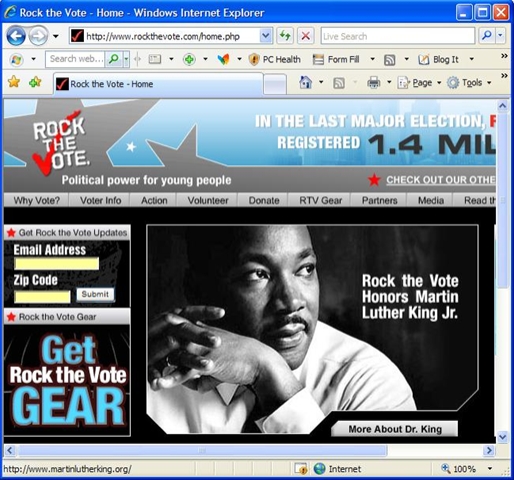
Task: Click the Live Search input box
Action: tap(398, 36)
